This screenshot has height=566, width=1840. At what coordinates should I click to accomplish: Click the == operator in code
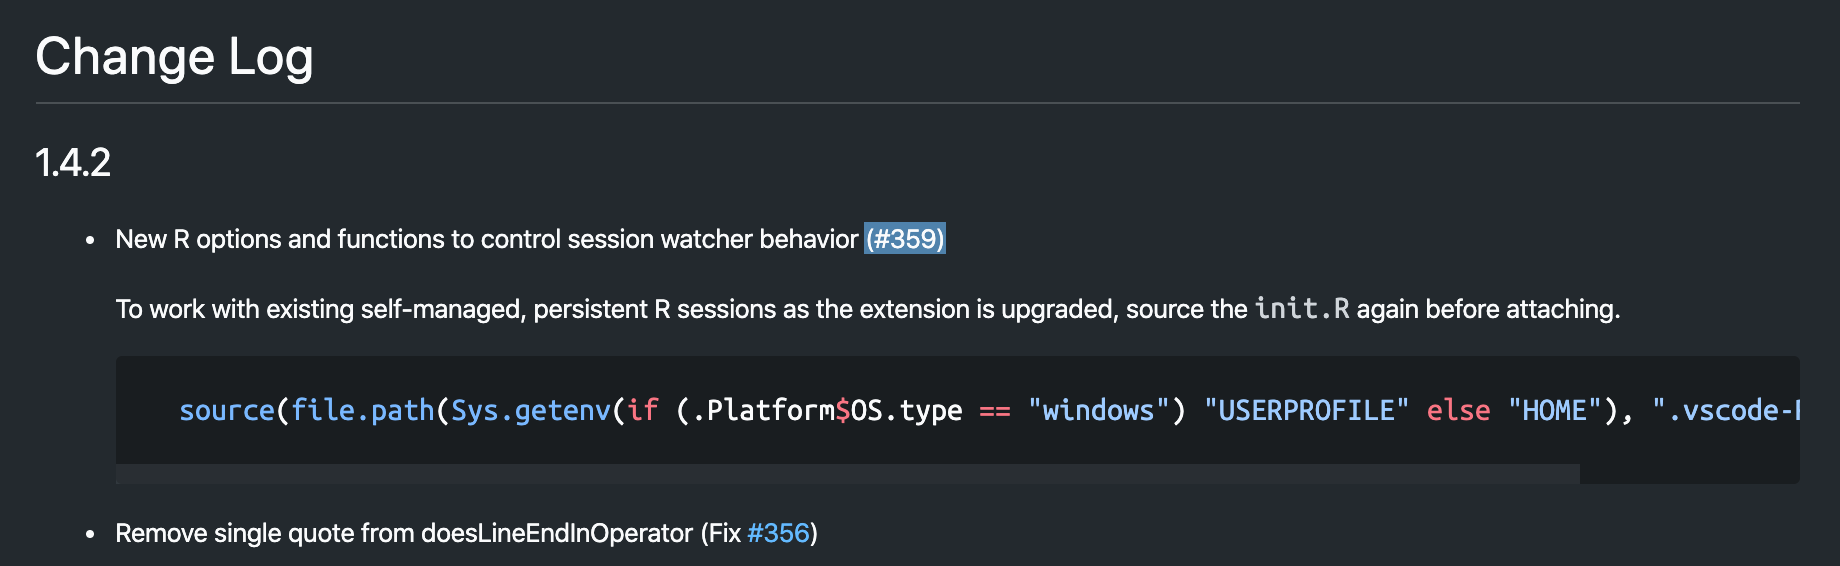(x=994, y=411)
